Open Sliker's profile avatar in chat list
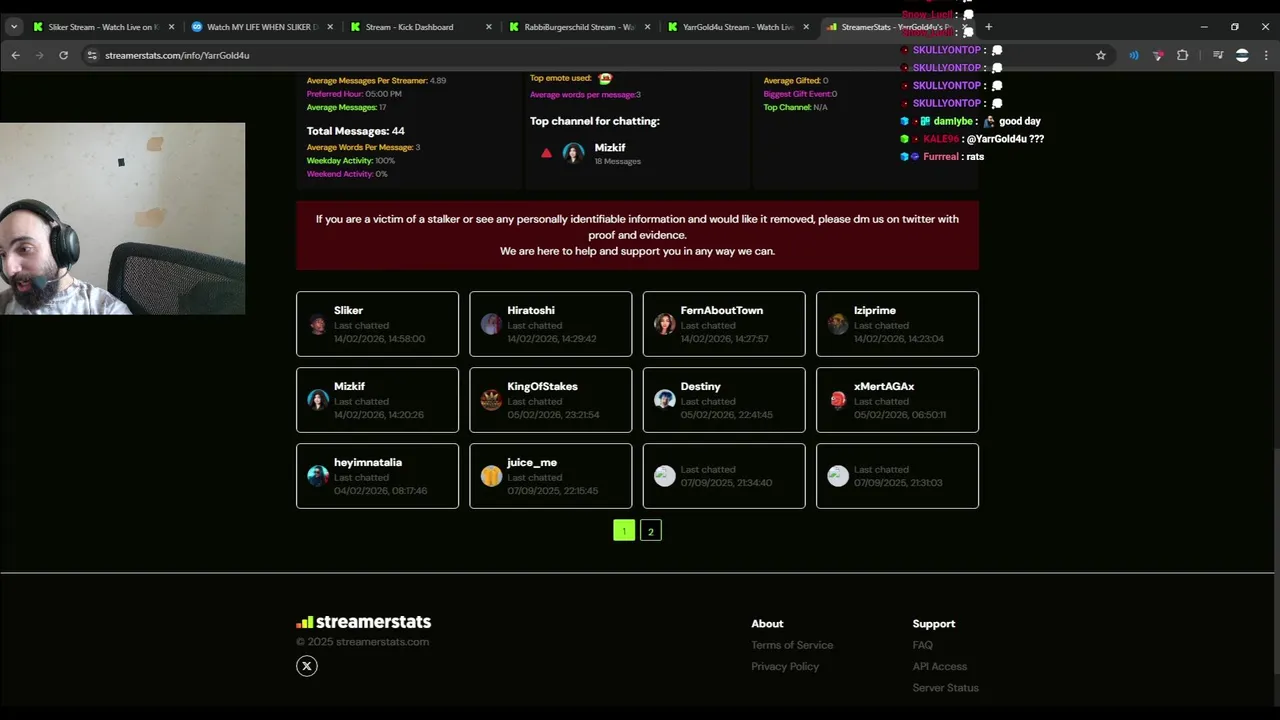 [318, 324]
